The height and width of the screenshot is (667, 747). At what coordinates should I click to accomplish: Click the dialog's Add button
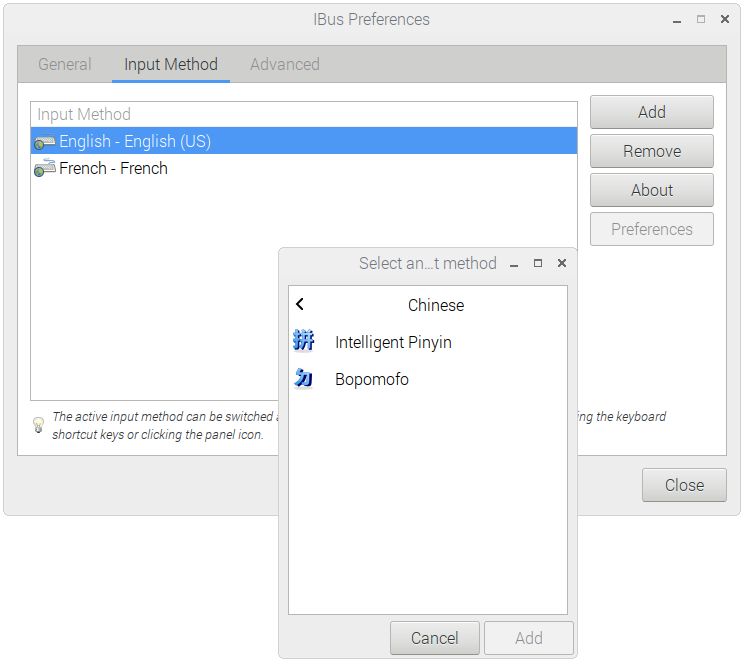529,638
